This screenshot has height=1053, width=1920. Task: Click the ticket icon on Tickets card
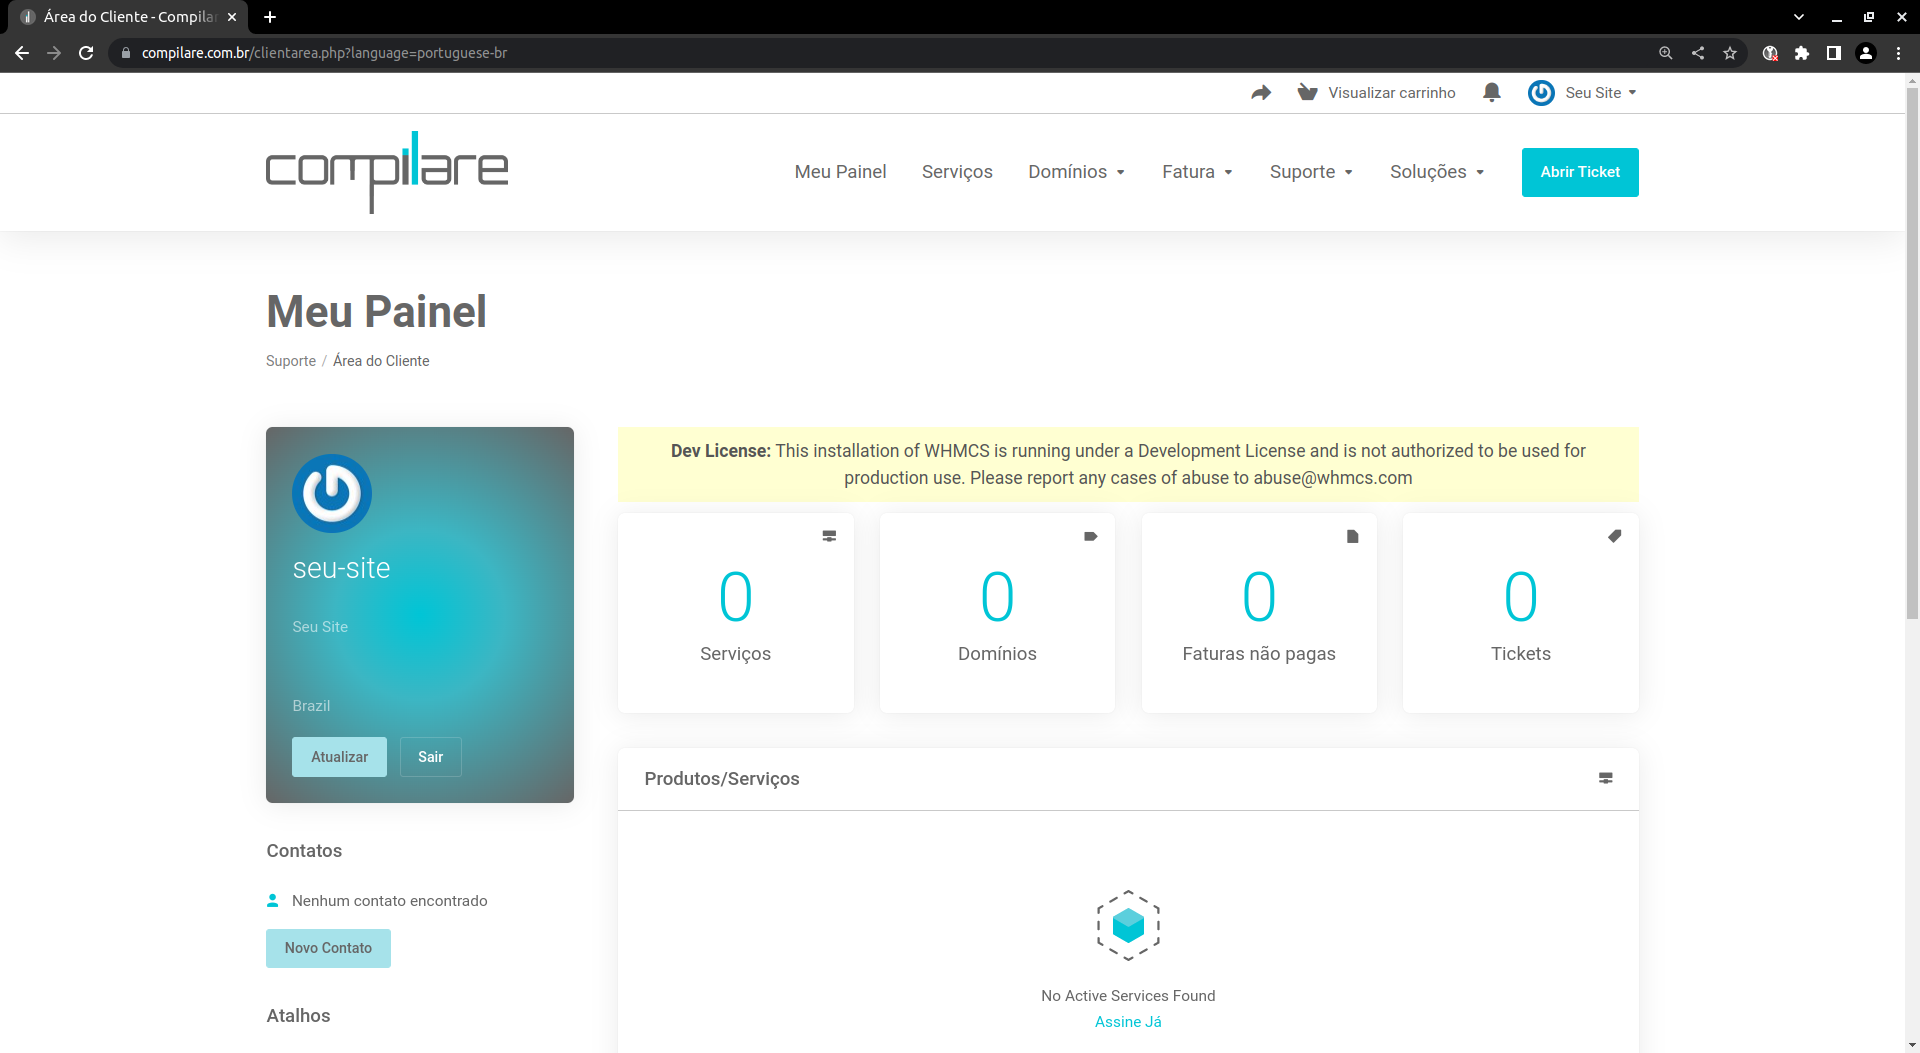pos(1614,536)
